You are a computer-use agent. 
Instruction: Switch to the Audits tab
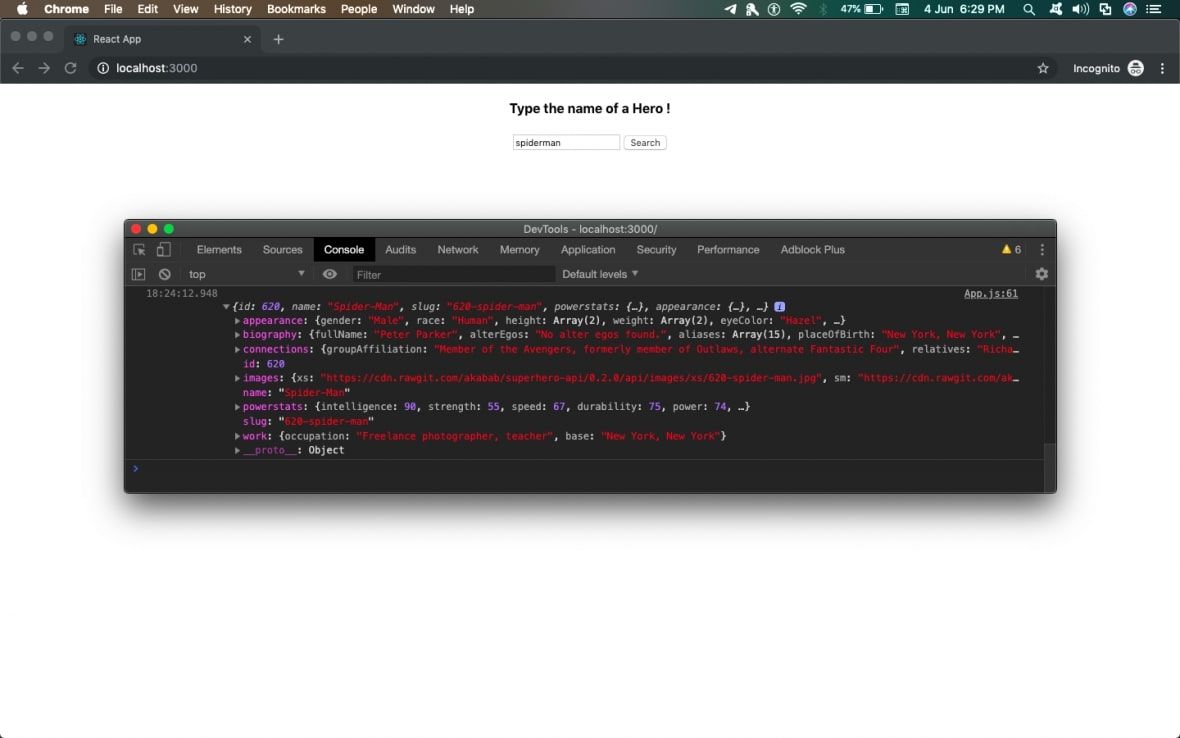(400, 250)
